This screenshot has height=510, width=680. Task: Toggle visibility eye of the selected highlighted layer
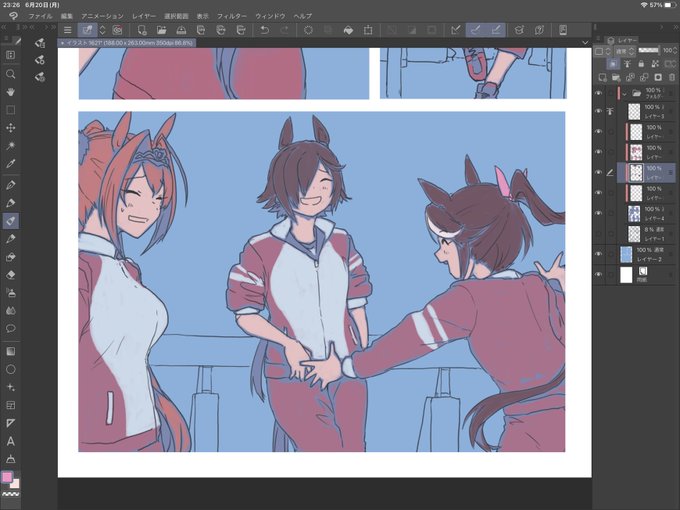coord(599,173)
